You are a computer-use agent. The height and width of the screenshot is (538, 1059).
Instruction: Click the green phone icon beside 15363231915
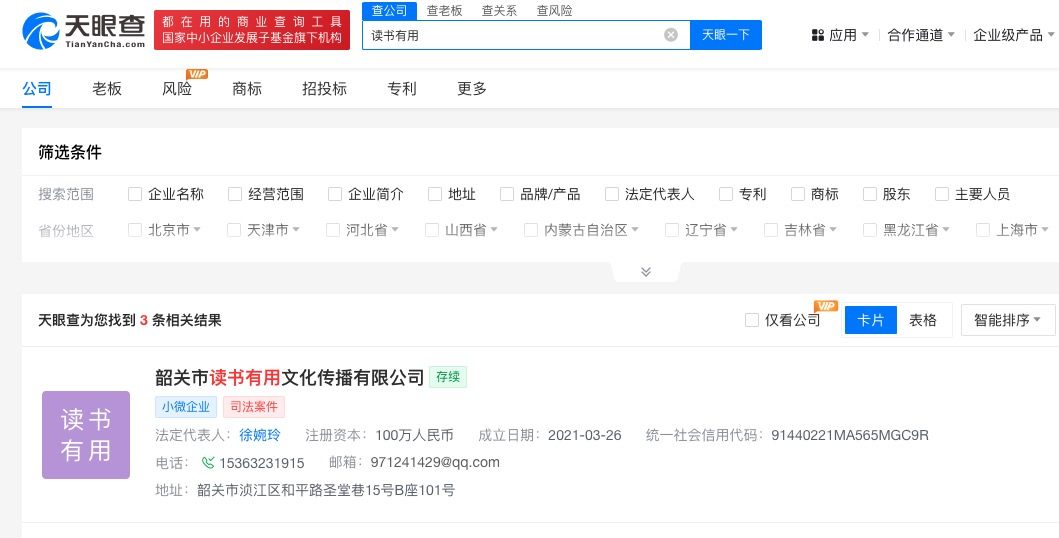pyautogui.click(x=208, y=463)
